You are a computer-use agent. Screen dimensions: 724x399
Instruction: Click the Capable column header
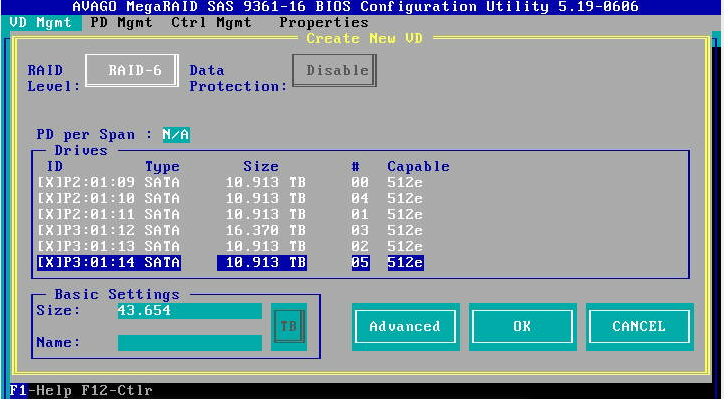[x=418, y=166]
